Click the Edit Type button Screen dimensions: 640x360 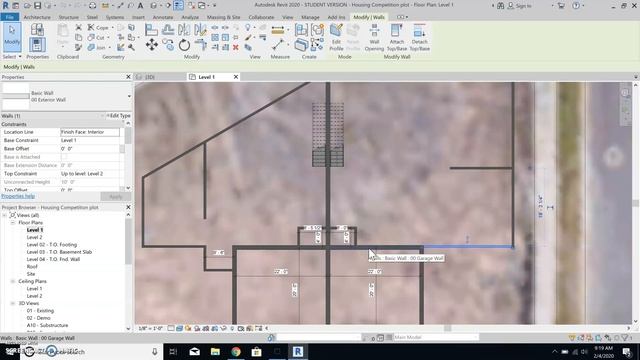118,116
